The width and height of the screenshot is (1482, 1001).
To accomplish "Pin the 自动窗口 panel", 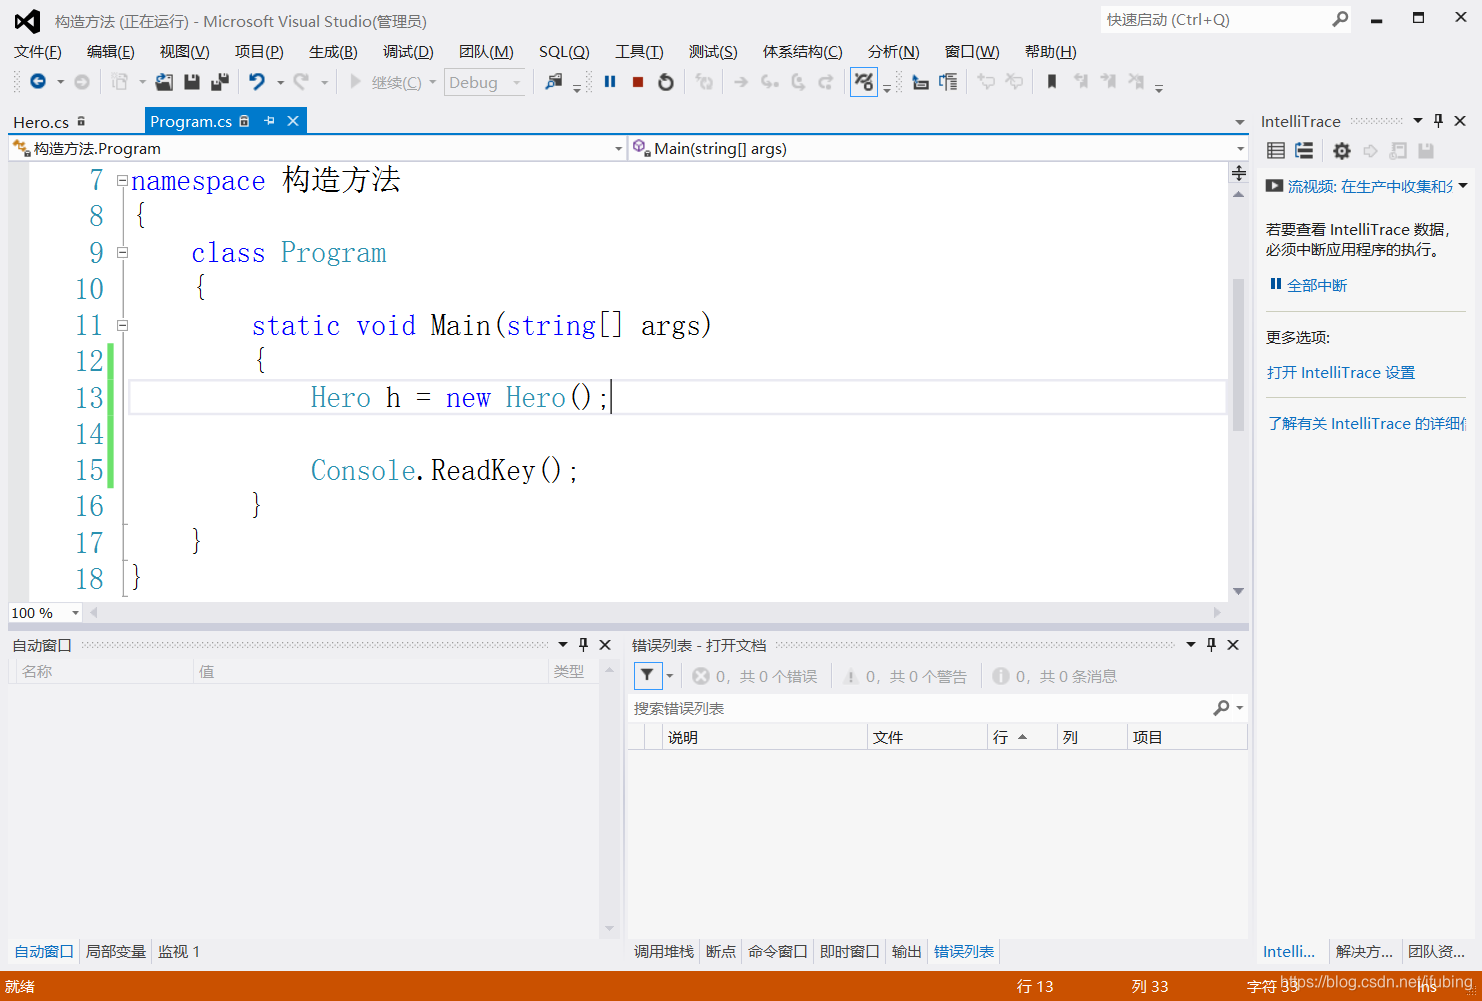I will click(584, 645).
